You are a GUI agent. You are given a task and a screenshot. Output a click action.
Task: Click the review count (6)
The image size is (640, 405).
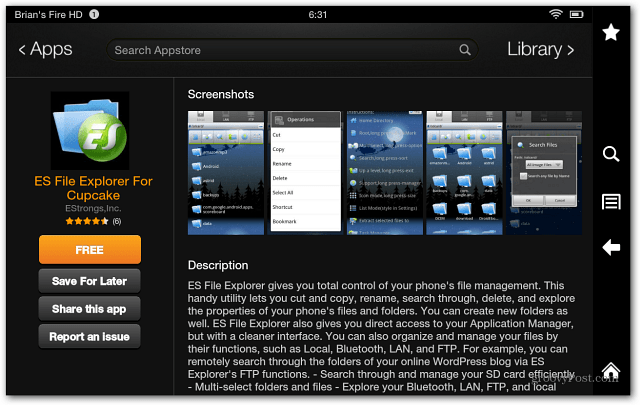coord(117,221)
